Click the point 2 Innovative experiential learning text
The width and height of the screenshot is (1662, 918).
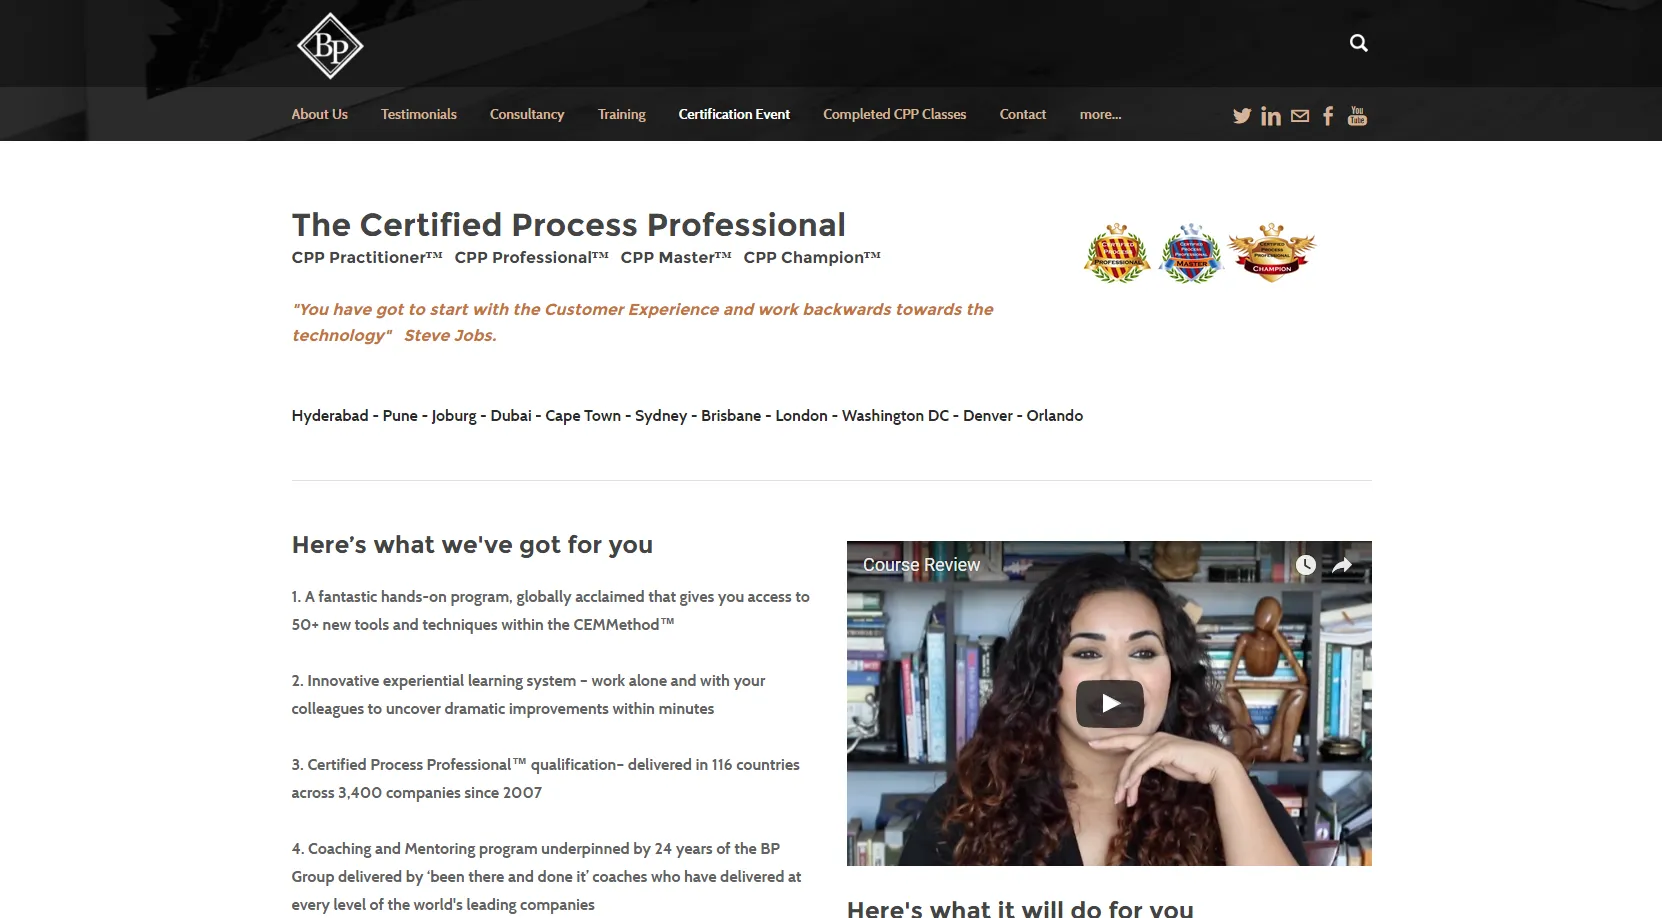(528, 694)
